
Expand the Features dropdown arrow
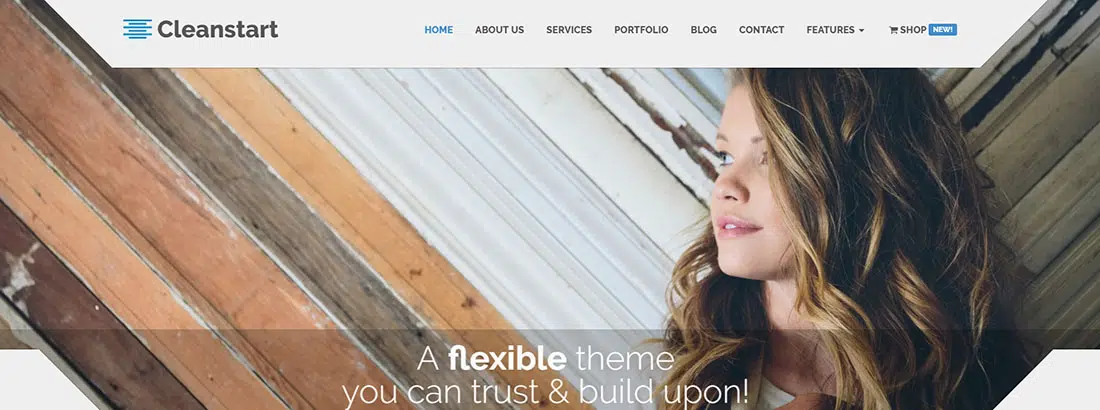[861, 31]
